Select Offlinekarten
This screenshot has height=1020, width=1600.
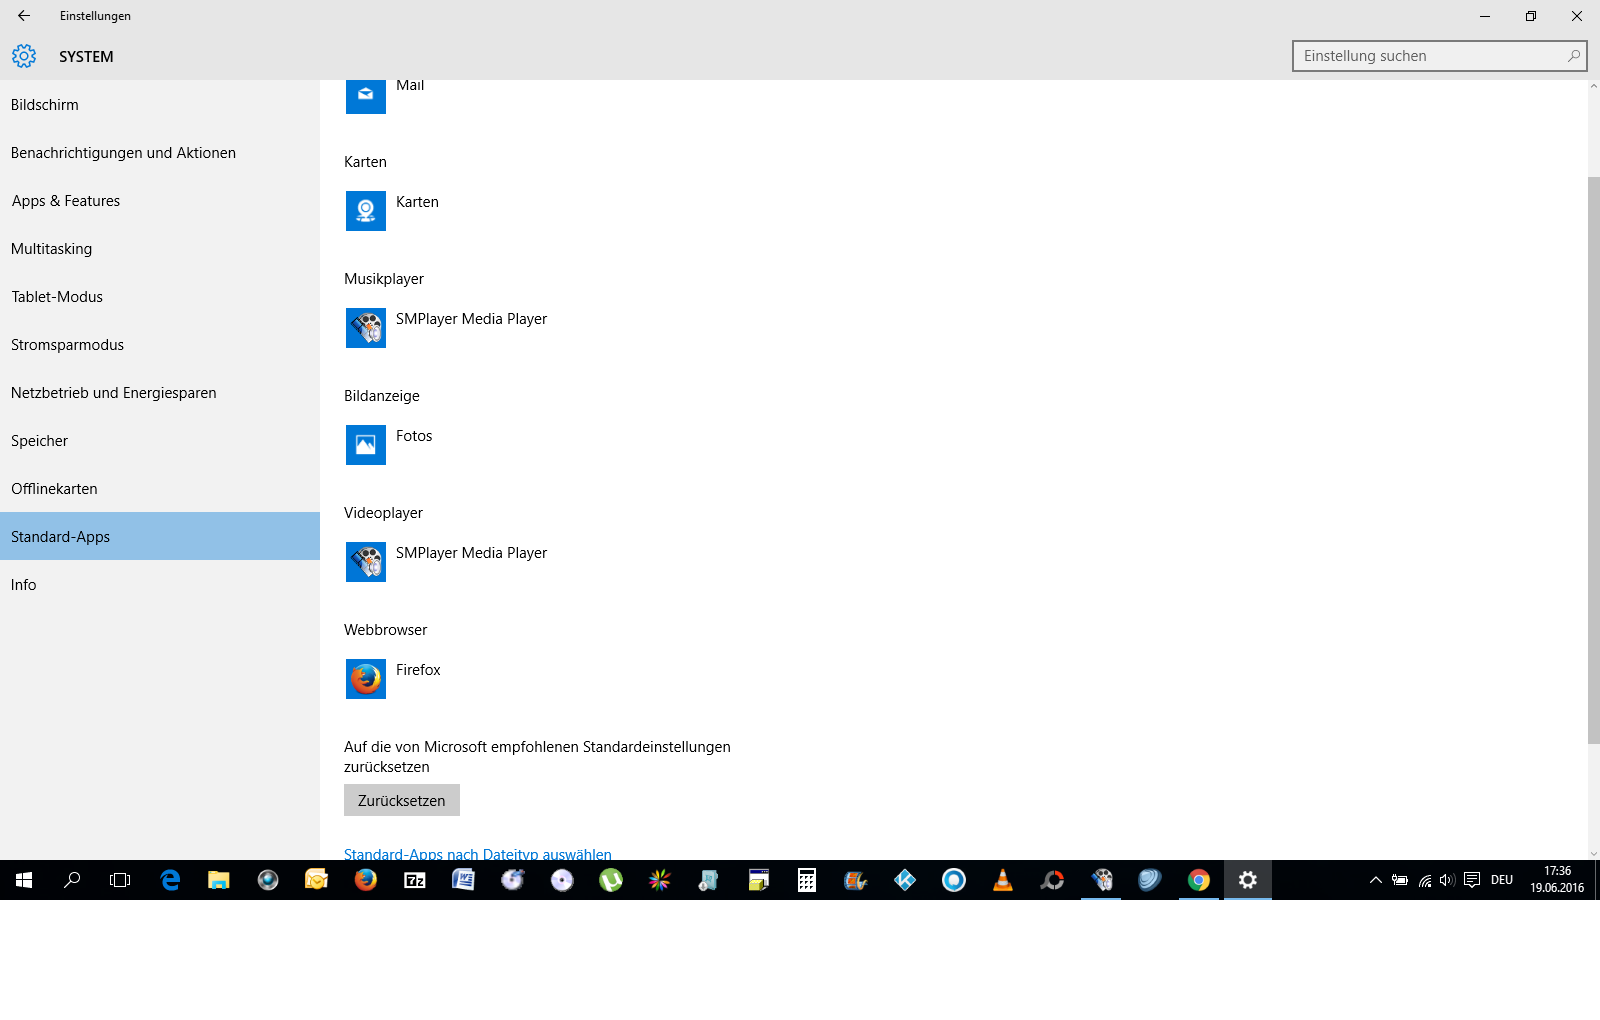[x=160, y=489]
